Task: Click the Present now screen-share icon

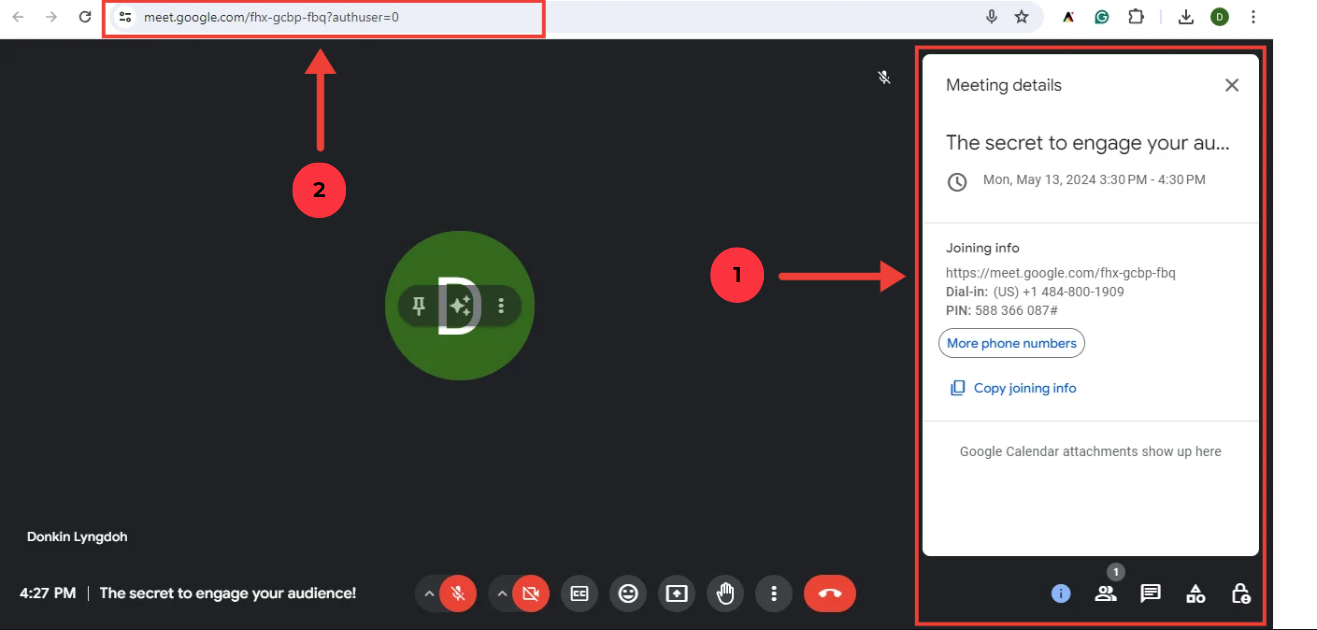Action: point(677,593)
